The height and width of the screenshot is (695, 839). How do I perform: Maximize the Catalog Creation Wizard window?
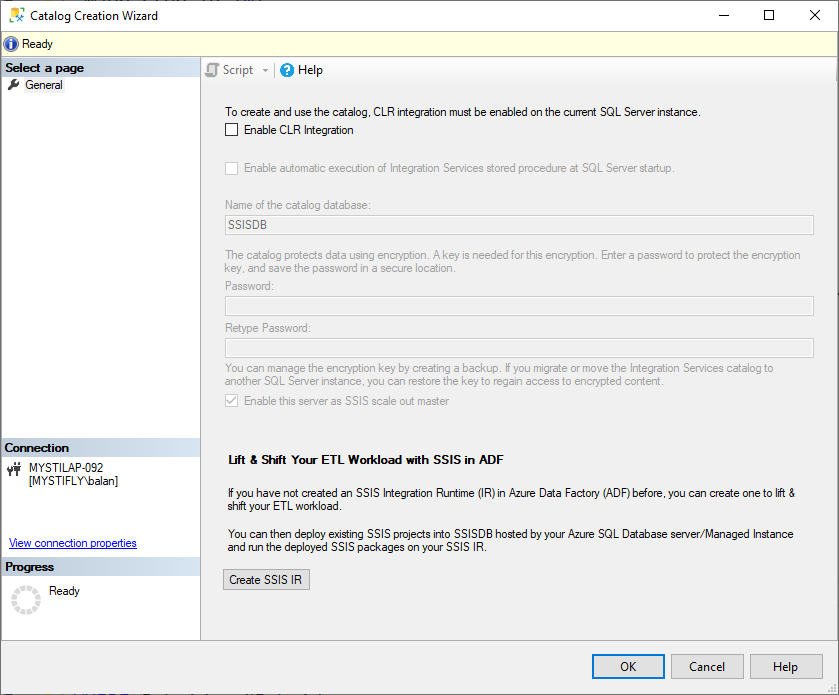769,16
